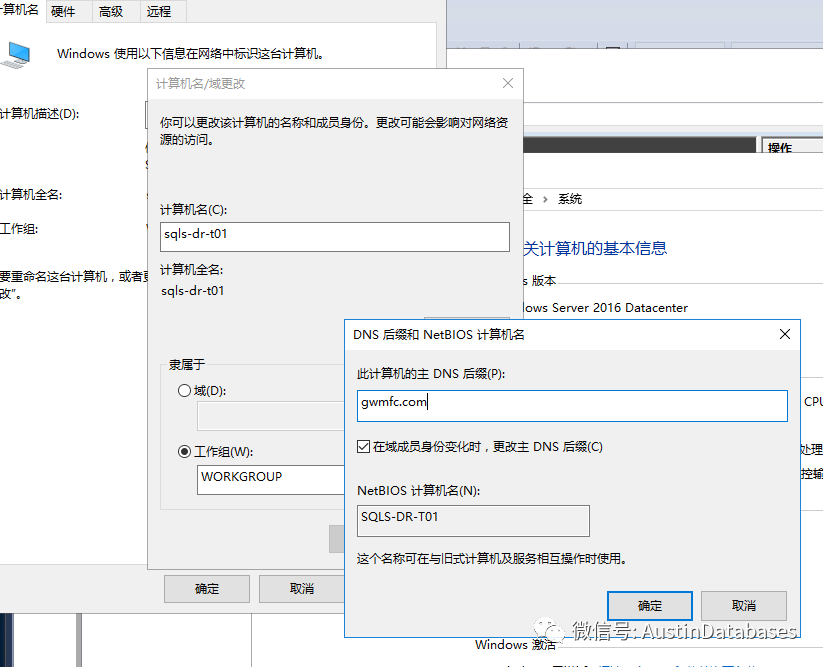
Task: Cancel the DNS suffix dialog with 取消
Action: click(x=743, y=606)
